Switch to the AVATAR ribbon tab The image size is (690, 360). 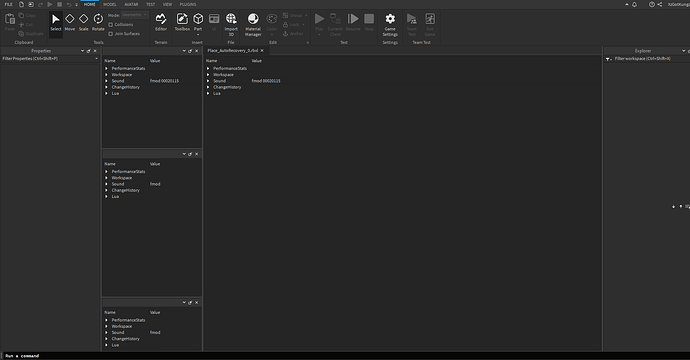(x=131, y=4)
